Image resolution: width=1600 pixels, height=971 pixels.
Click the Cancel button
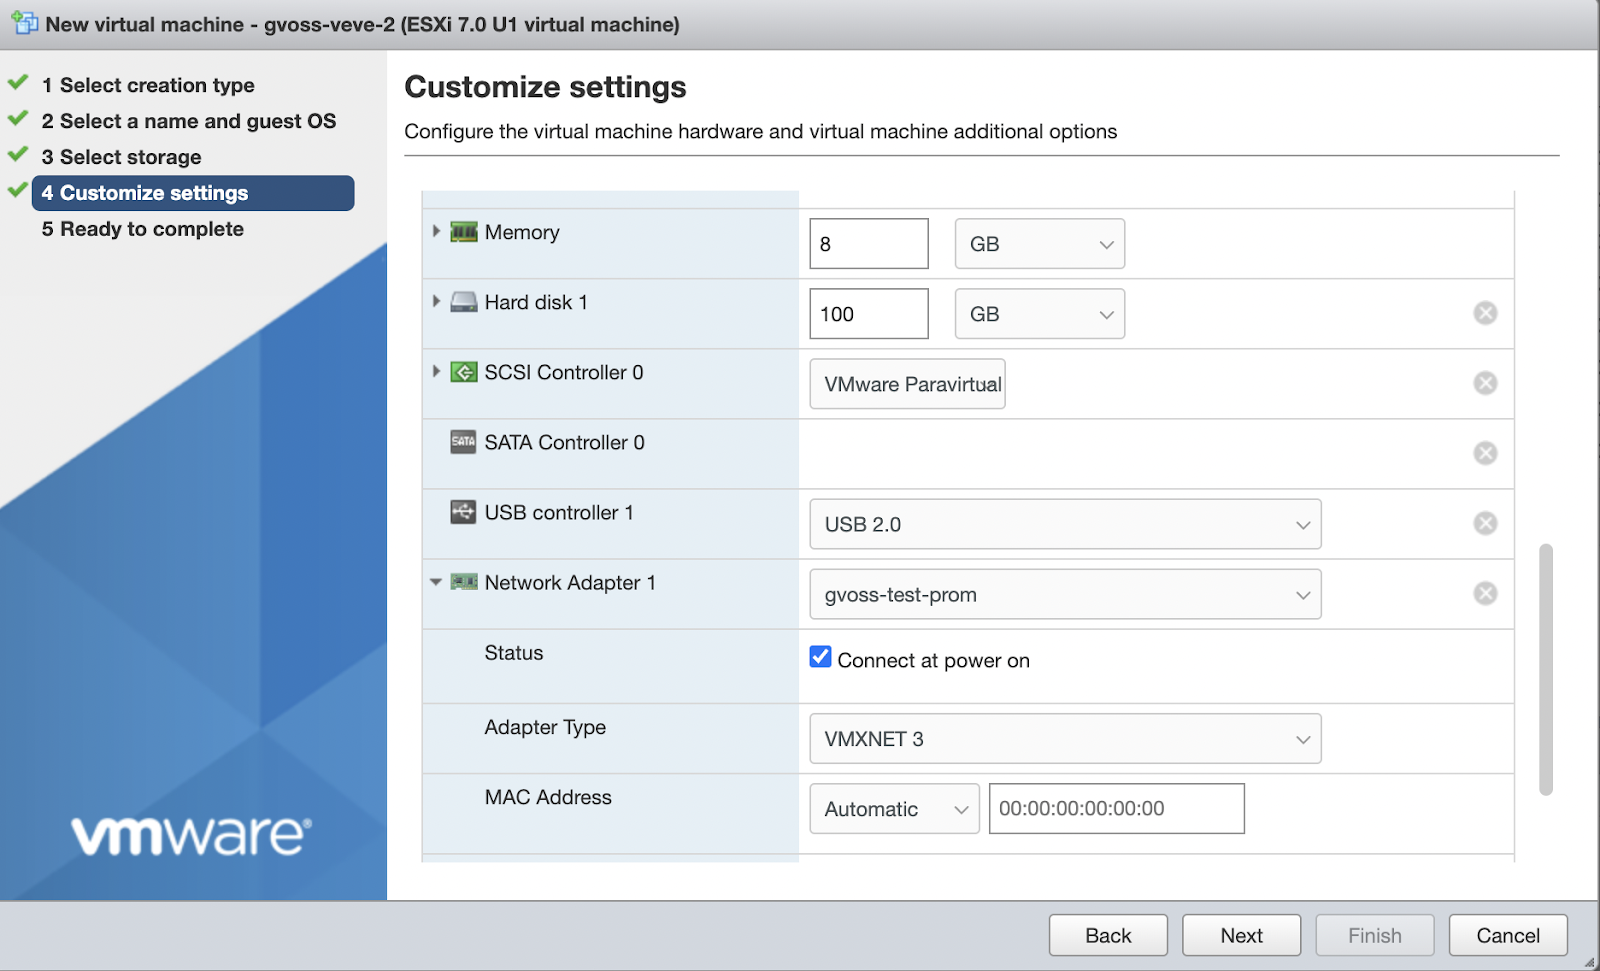click(x=1507, y=935)
